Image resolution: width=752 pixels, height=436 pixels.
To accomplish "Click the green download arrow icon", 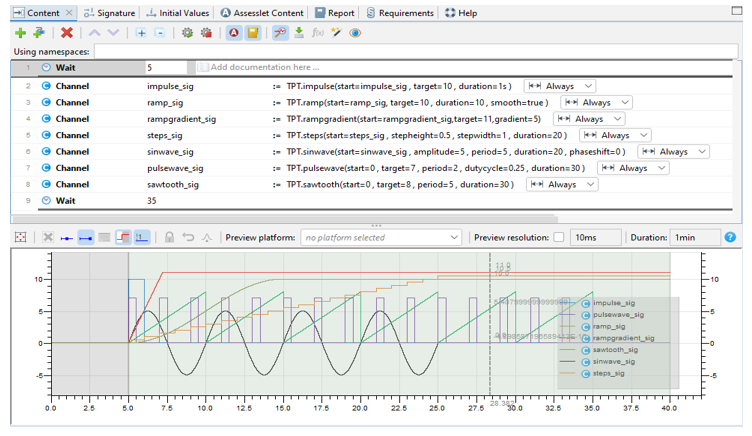I will tap(299, 33).
